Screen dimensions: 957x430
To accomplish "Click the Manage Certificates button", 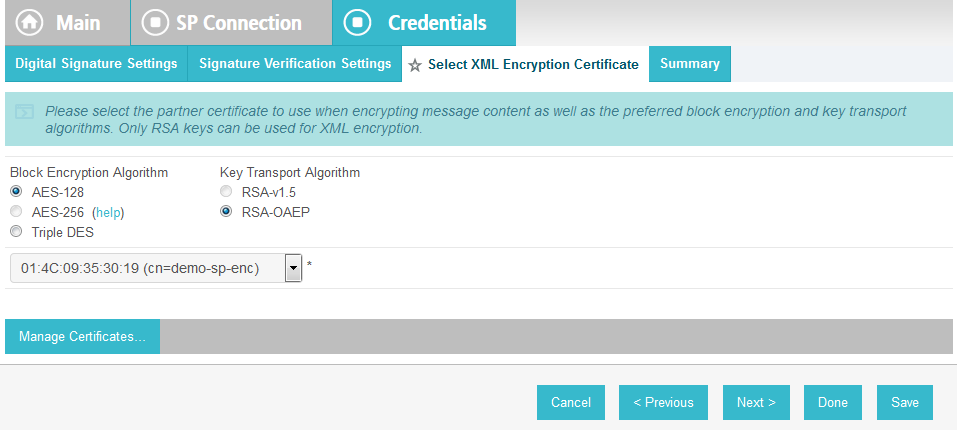I will (x=82, y=336).
